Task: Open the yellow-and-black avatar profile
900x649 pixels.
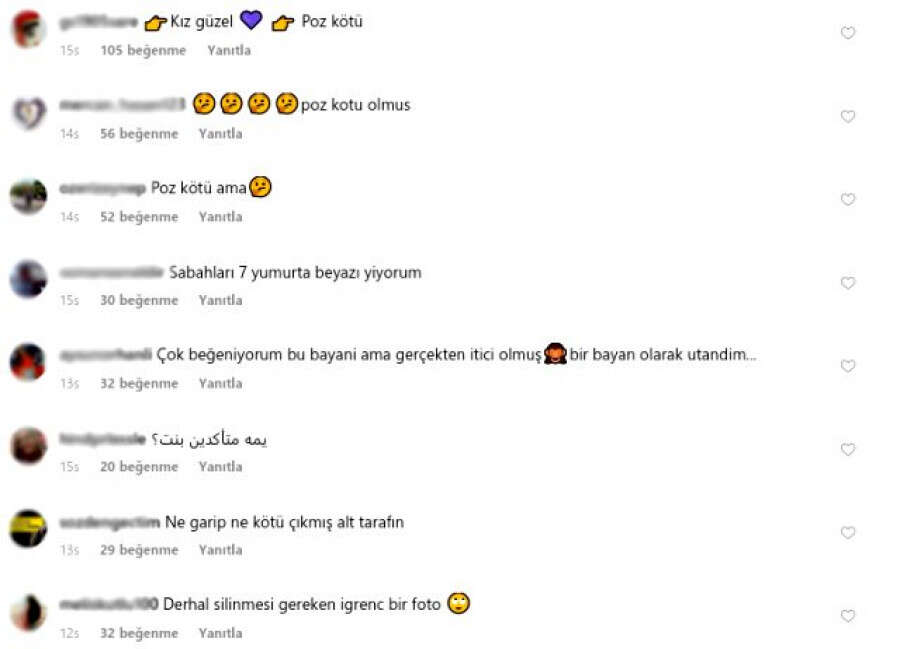Action: point(28,528)
